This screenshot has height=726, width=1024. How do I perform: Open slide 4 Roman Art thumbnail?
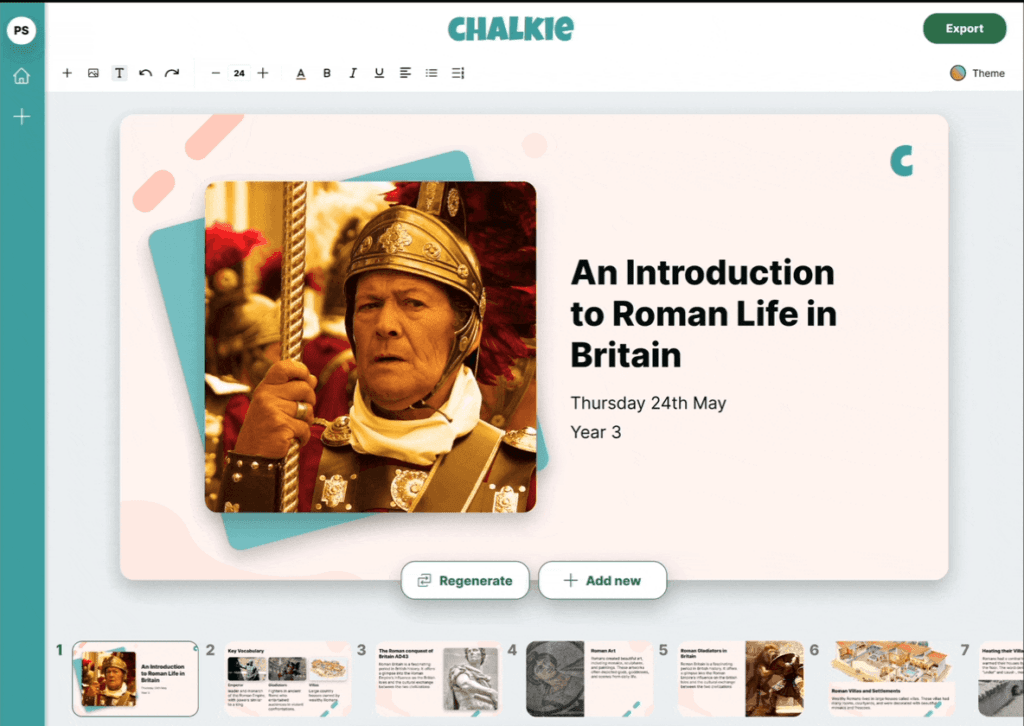pyautogui.click(x=589, y=679)
